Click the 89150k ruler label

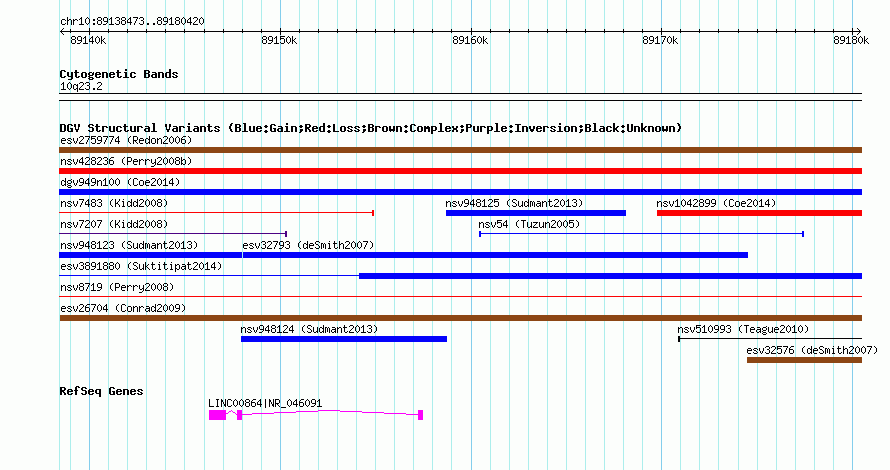(x=279, y=40)
